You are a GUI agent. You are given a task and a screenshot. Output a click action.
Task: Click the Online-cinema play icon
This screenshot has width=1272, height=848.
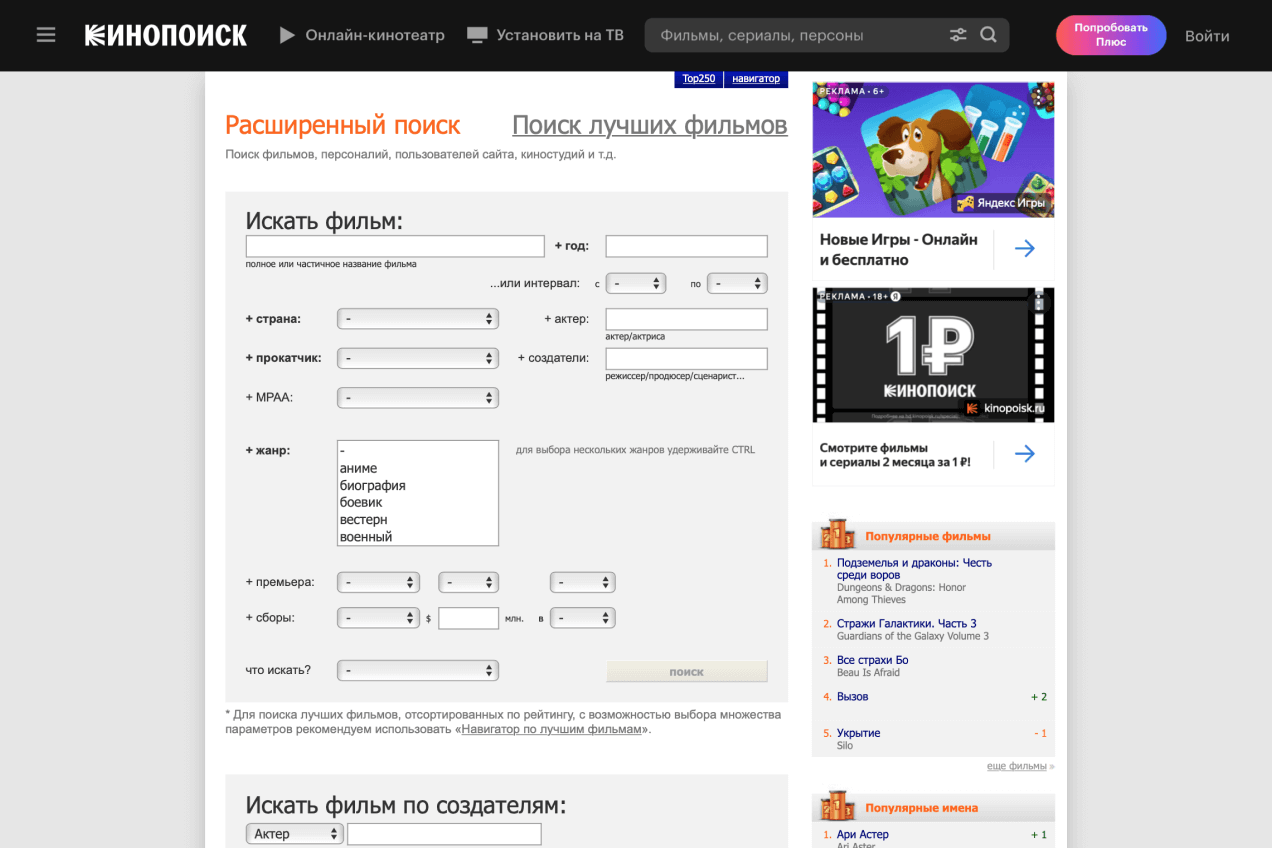coord(287,35)
